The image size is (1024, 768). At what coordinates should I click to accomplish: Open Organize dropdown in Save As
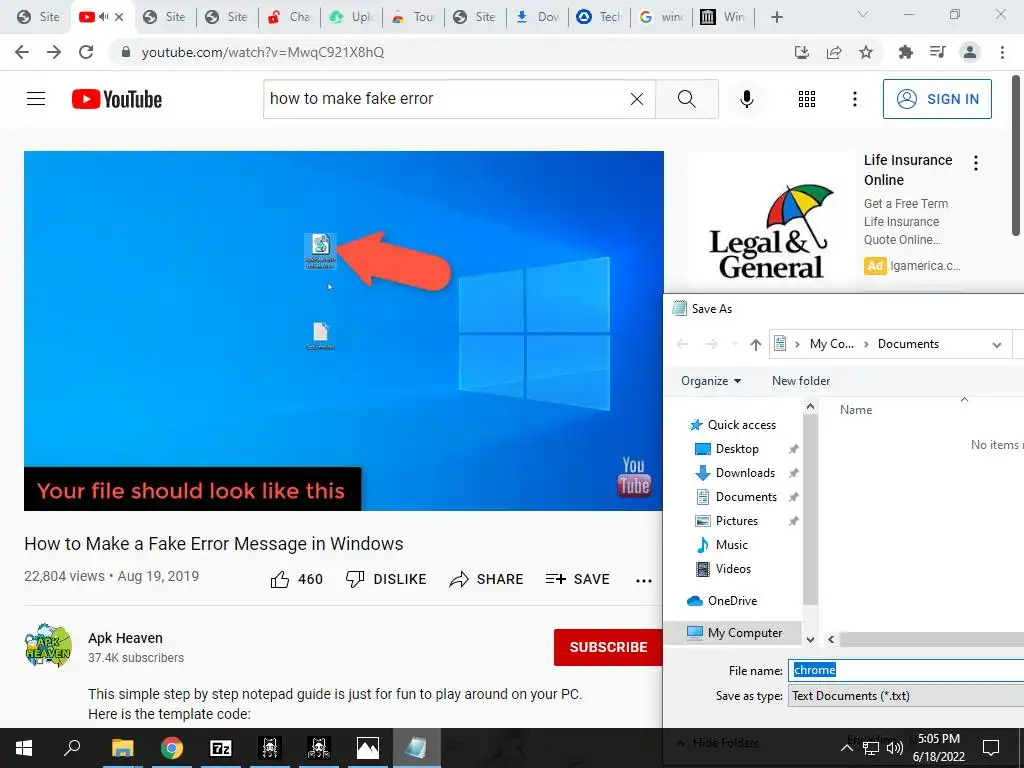coord(711,381)
